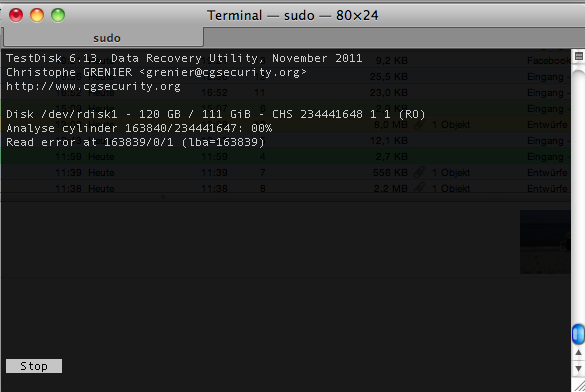Click the Terminal window title text
585x392 pixels.
tap(292, 15)
